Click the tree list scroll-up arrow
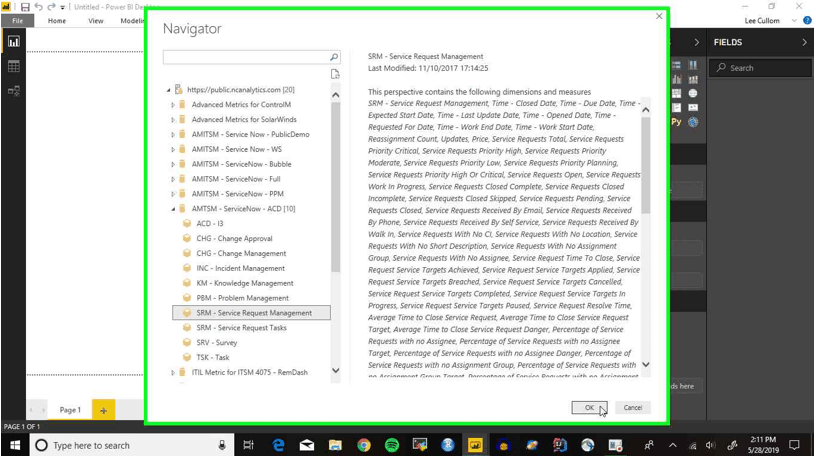The width and height of the screenshot is (816, 457). click(336, 95)
